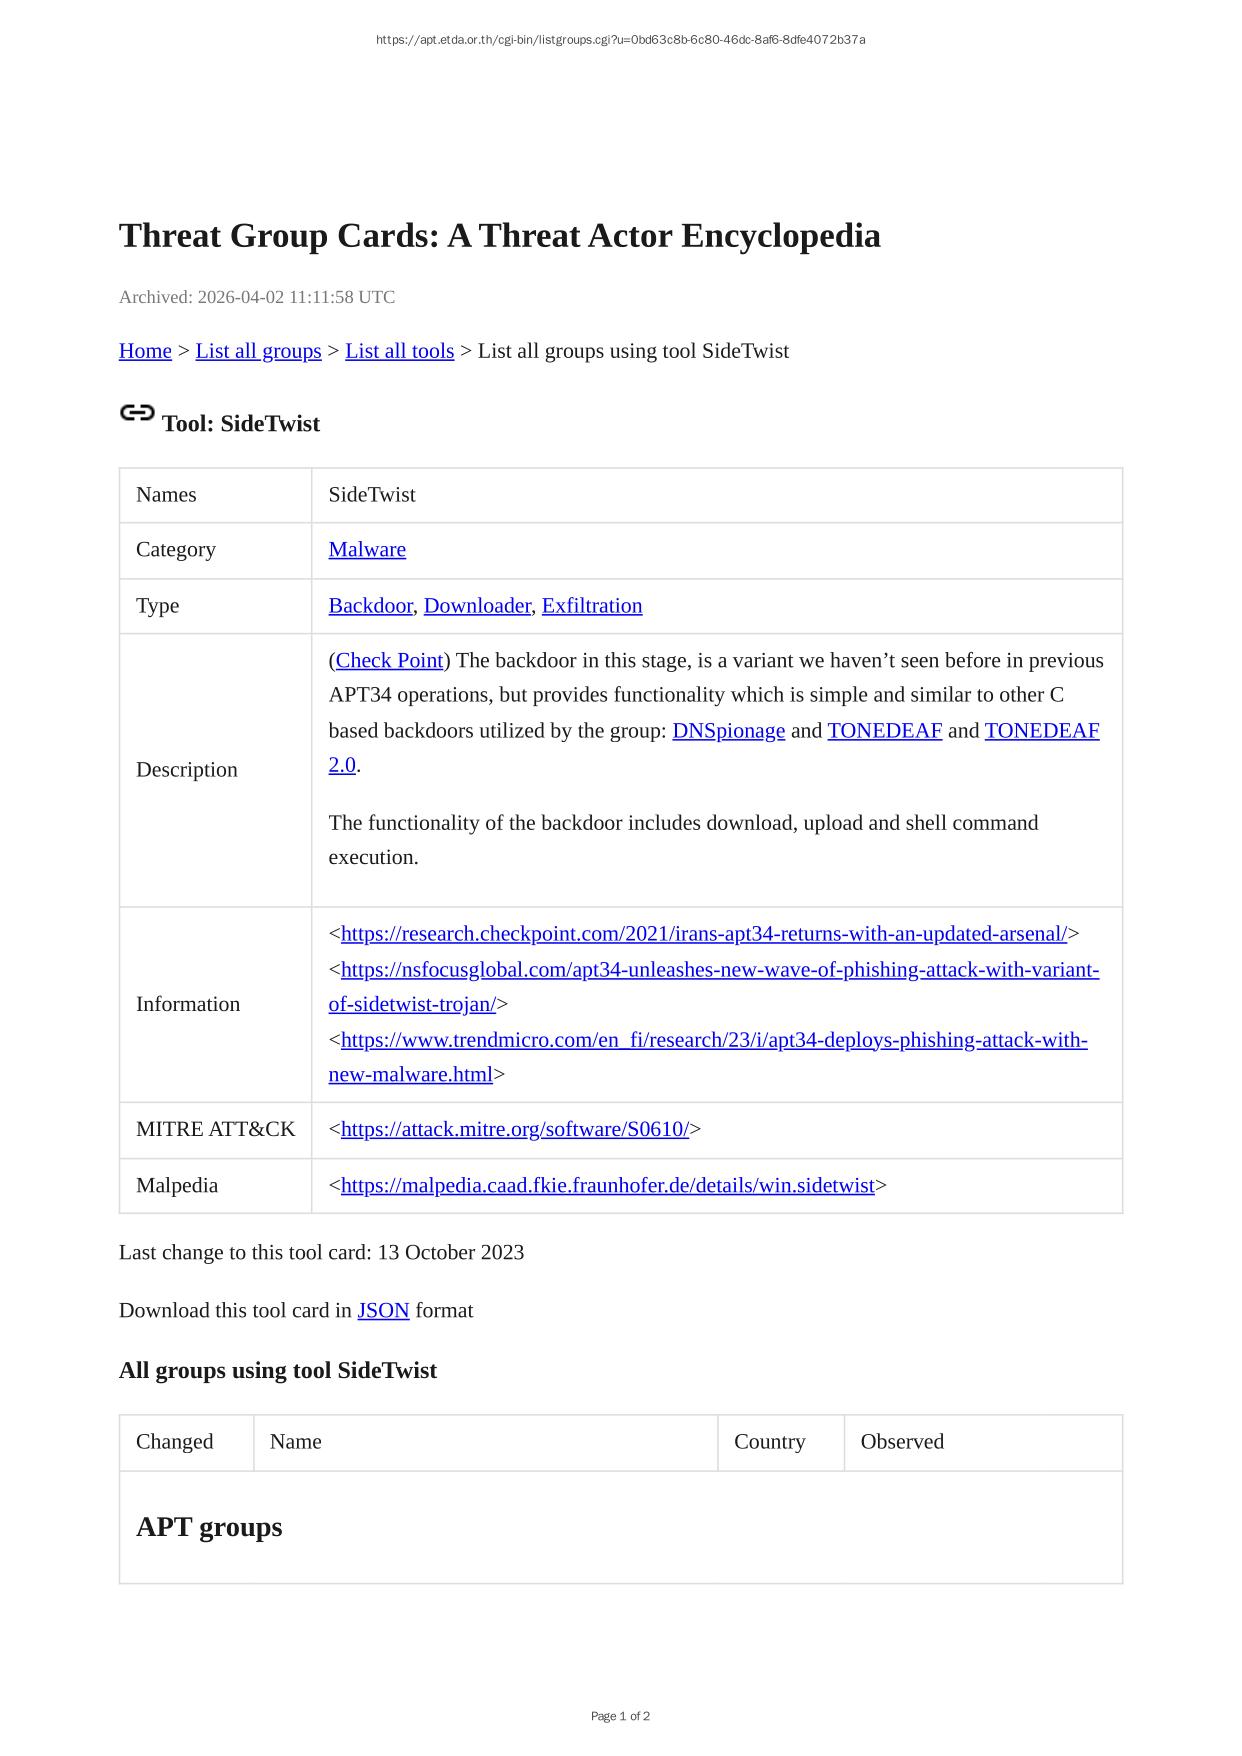The width and height of the screenshot is (1242, 1756).
Task: Open the Backdoor type link
Action: tap(370, 606)
